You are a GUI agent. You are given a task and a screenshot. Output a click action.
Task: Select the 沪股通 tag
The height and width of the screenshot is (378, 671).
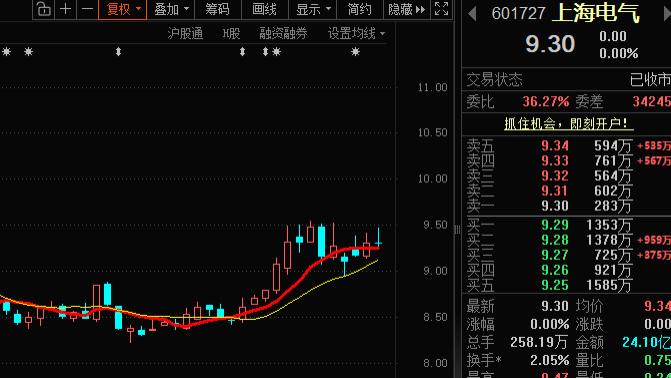click(x=185, y=33)
